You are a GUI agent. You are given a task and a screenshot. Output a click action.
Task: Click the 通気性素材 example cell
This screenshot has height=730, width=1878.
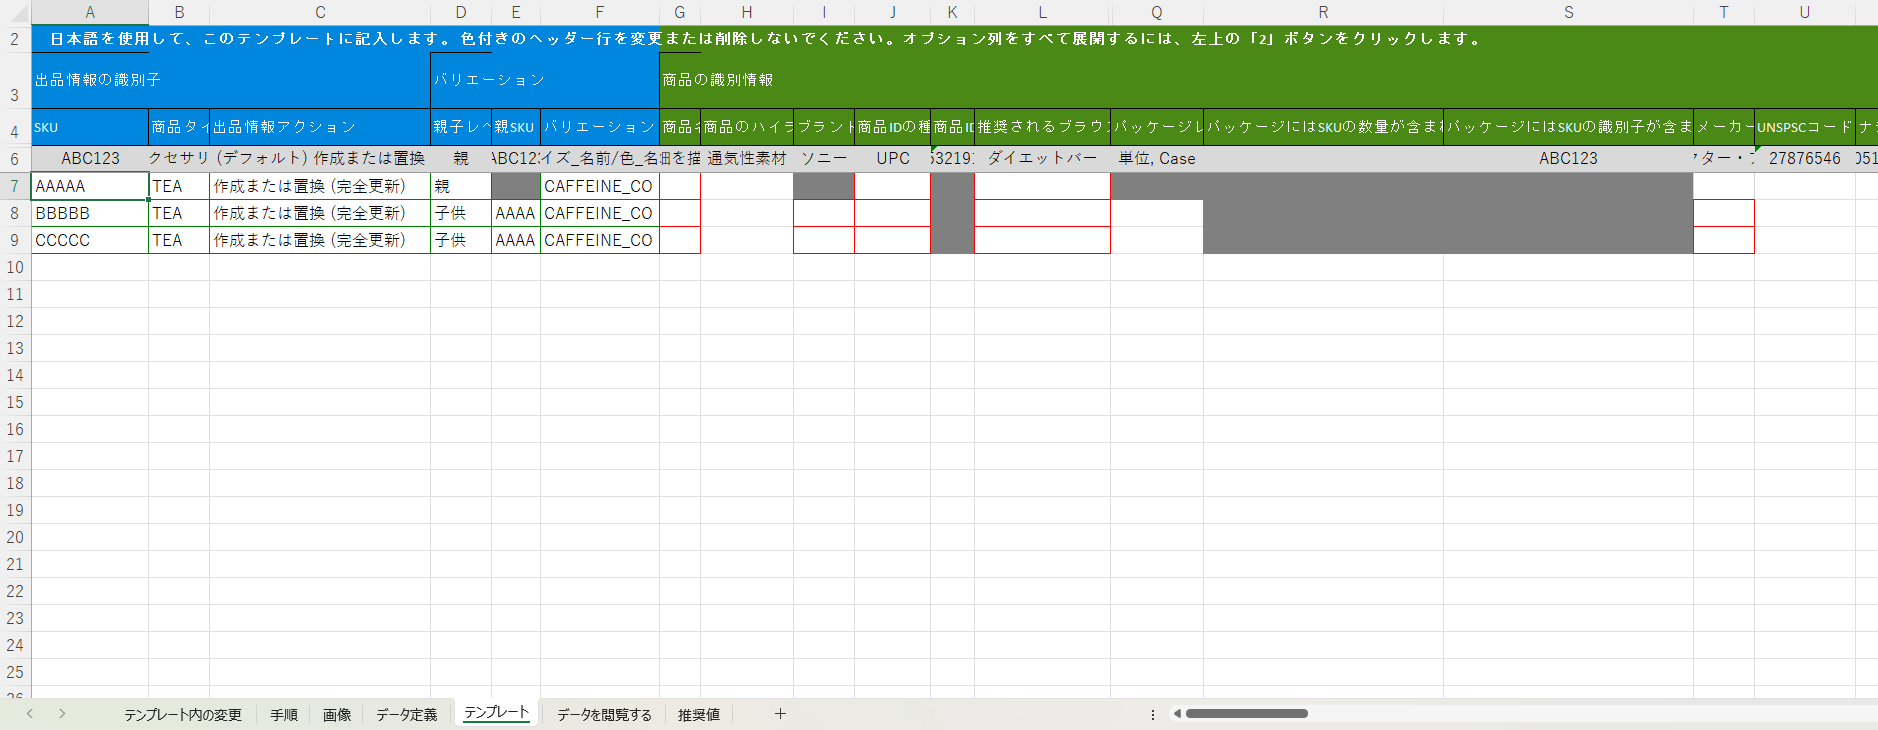point(747,159)
